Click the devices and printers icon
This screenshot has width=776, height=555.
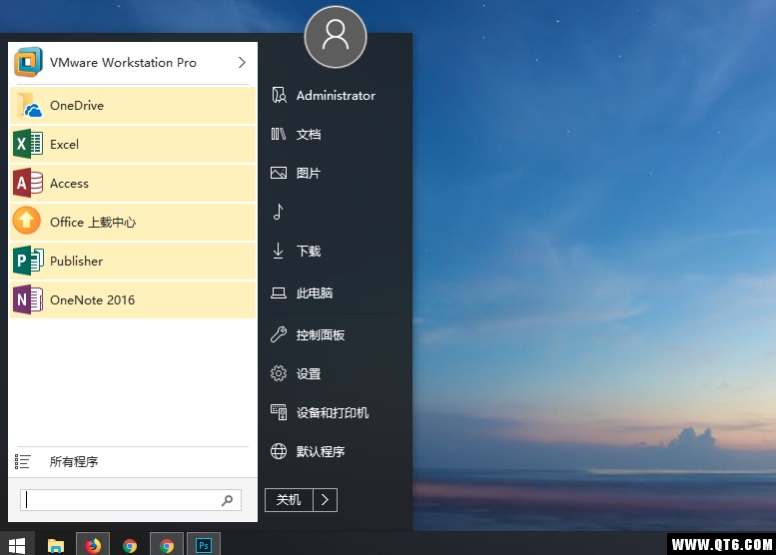coord(278,412)
